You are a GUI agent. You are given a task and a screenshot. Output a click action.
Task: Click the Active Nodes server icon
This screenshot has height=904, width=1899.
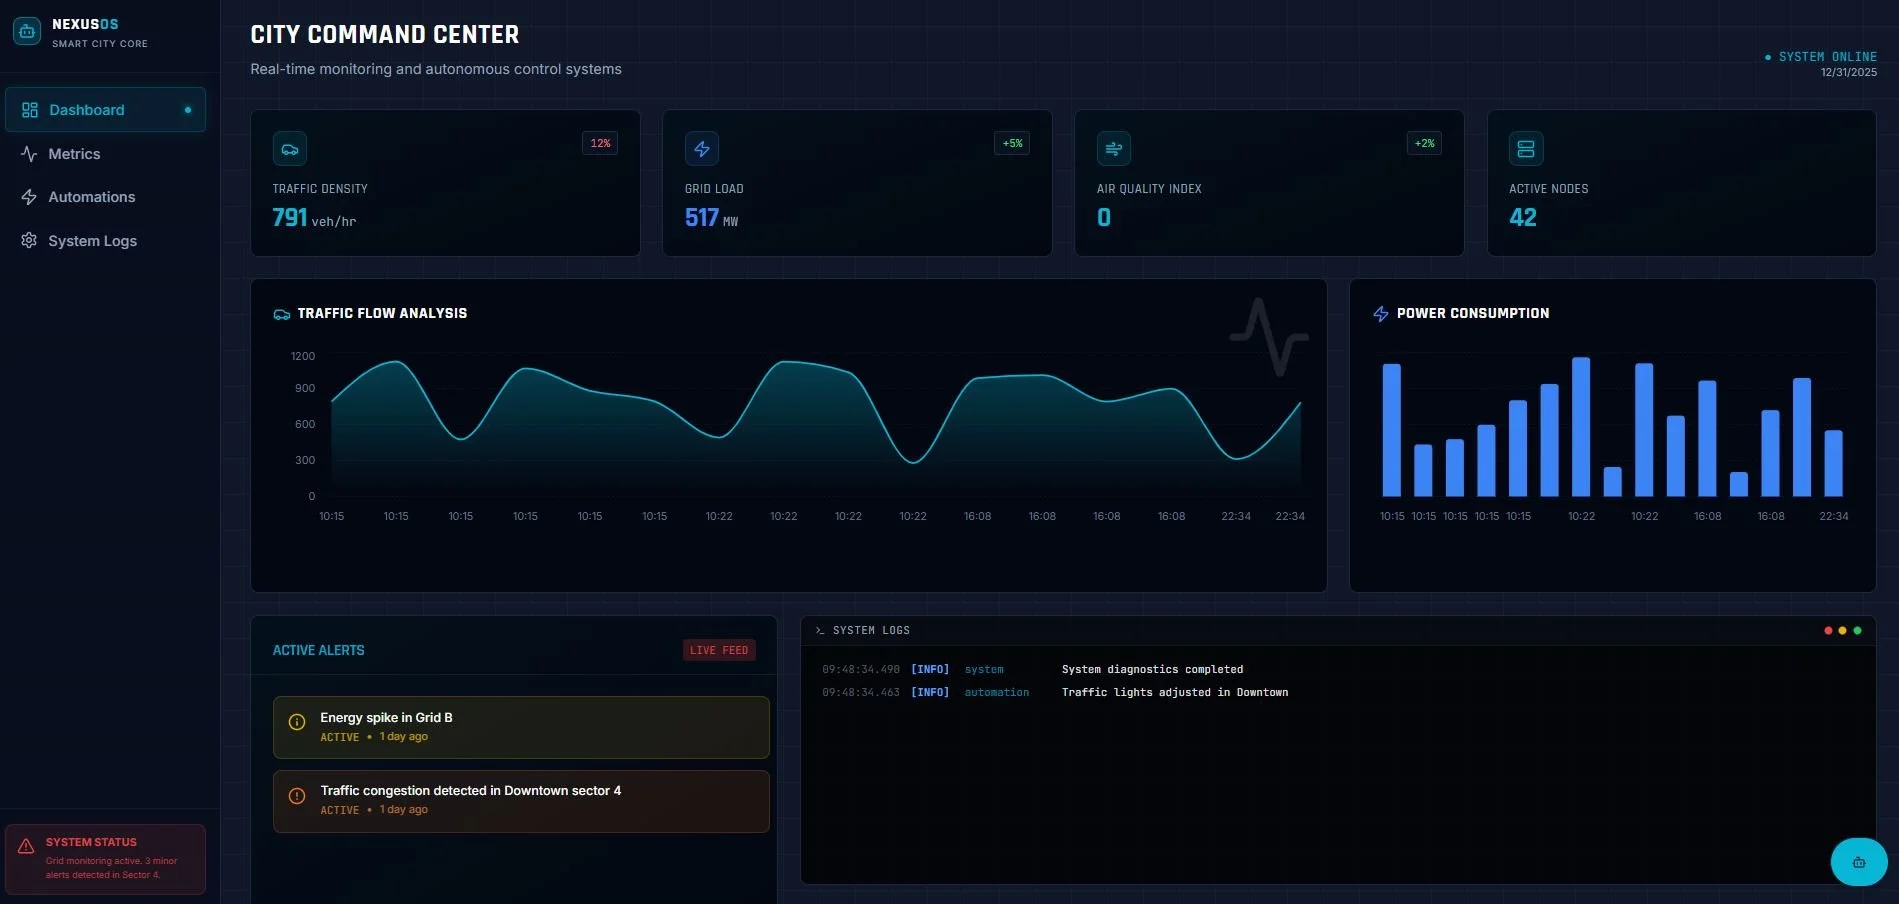(1526, 149)
